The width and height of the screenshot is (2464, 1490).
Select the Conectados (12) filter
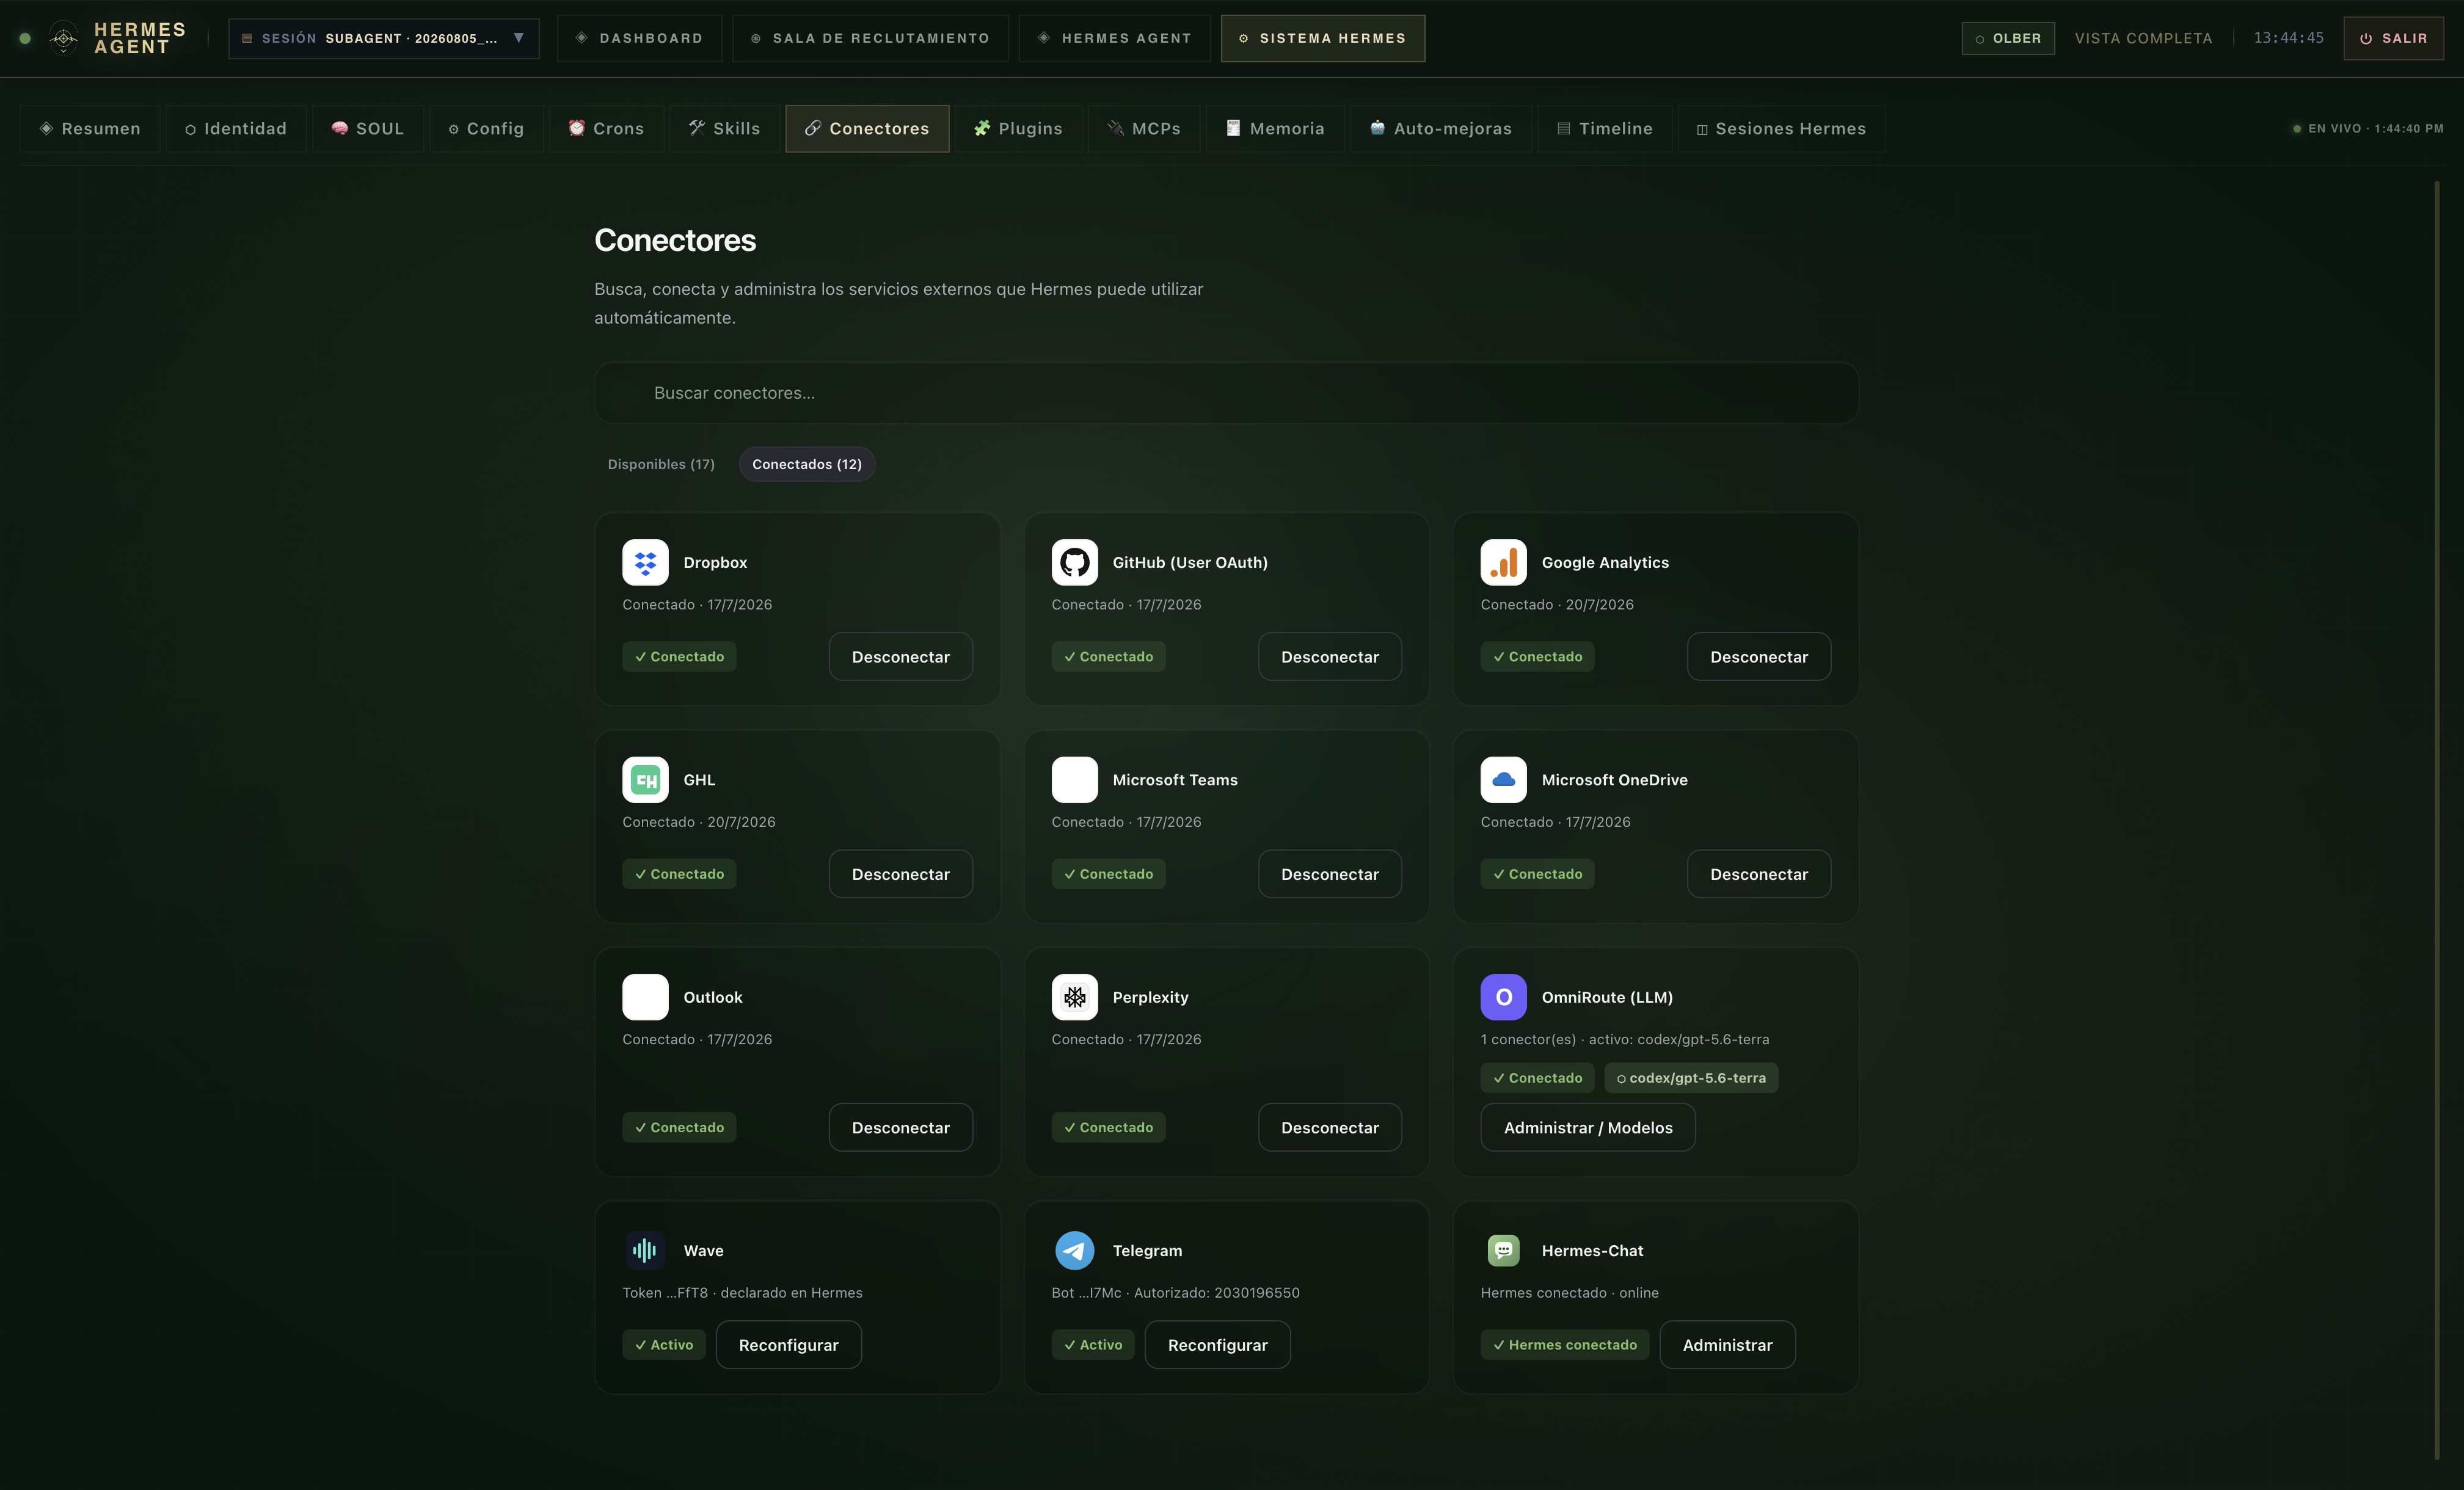coord(806,464)
